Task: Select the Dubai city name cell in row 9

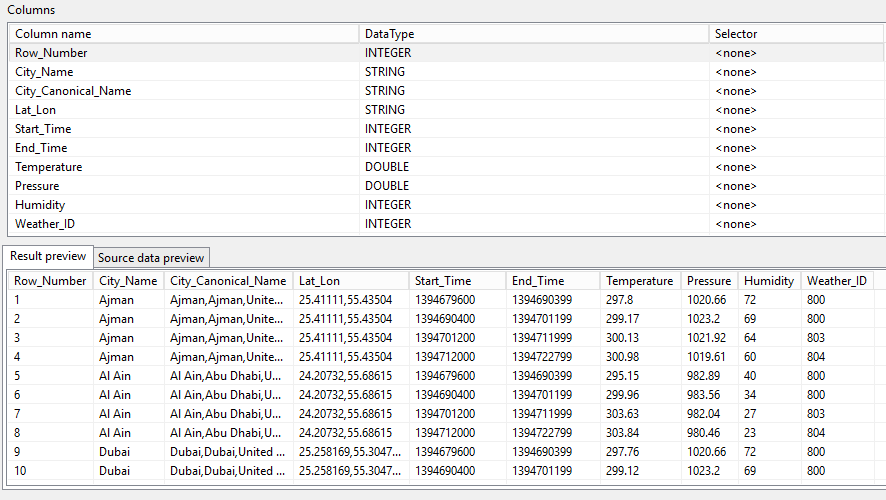Action: coord(115,452)
